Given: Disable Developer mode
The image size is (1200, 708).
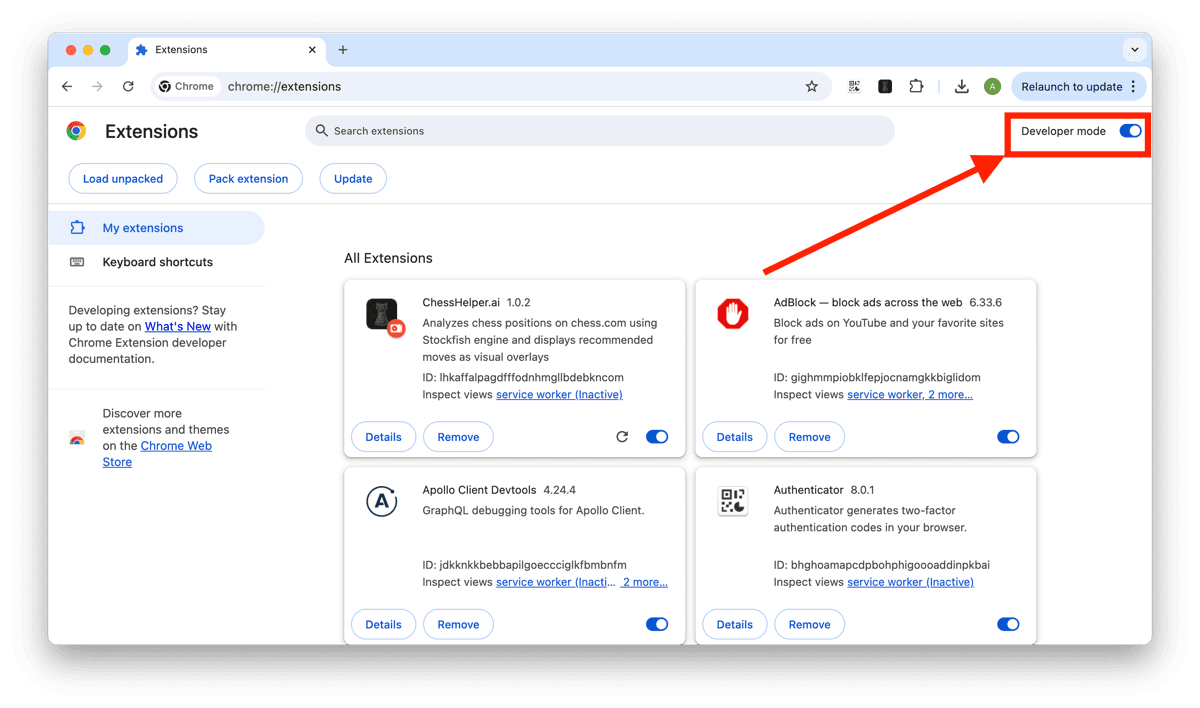Looking at the screenshot, I should pos(1129,131).
